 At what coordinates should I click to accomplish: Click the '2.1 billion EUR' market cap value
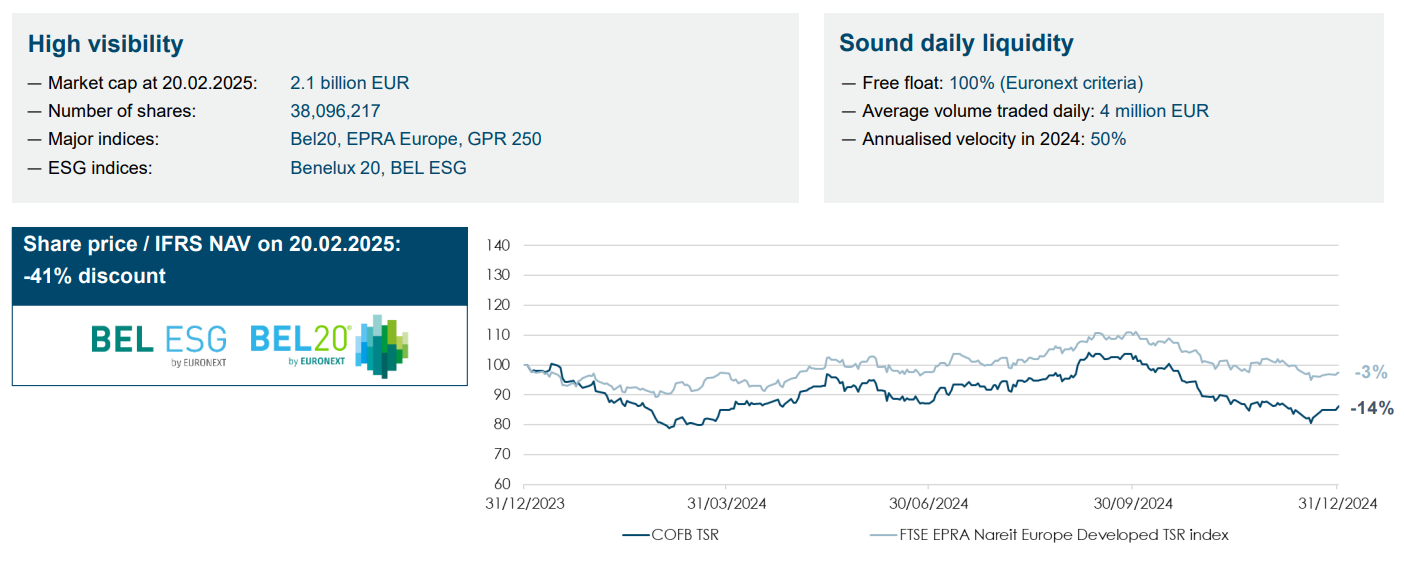[x=350, y=83]
